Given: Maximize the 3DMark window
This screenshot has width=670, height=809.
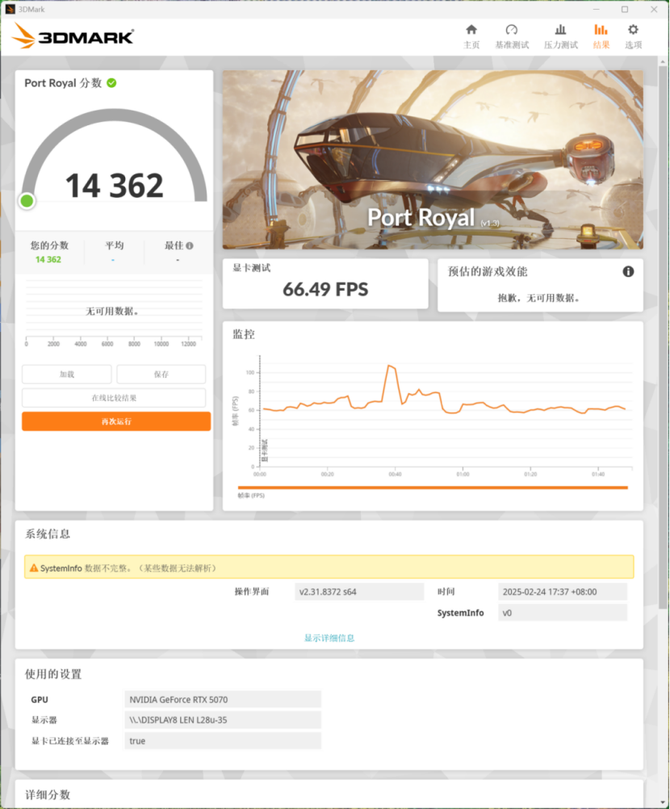Looking at the screenshot, I should [625, 9].
